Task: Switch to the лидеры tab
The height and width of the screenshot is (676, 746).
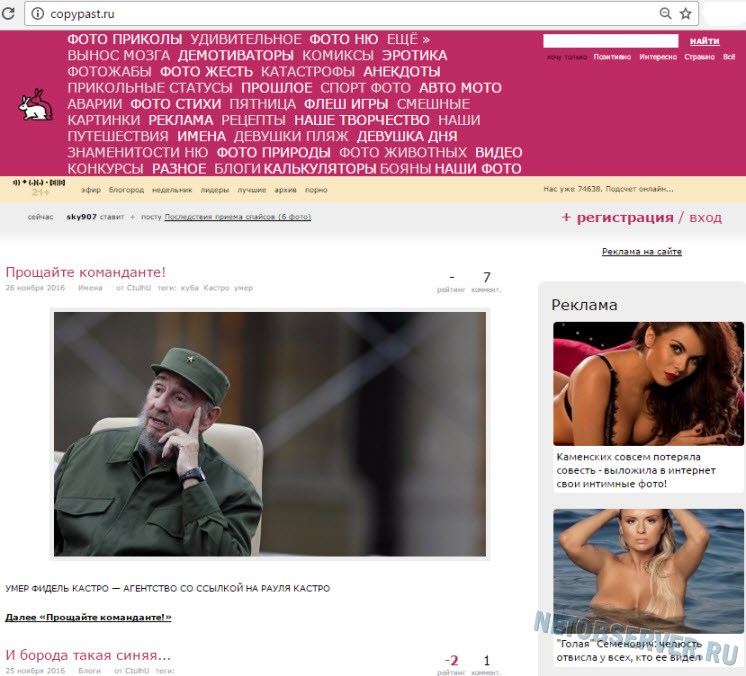Action: [214, 190]
